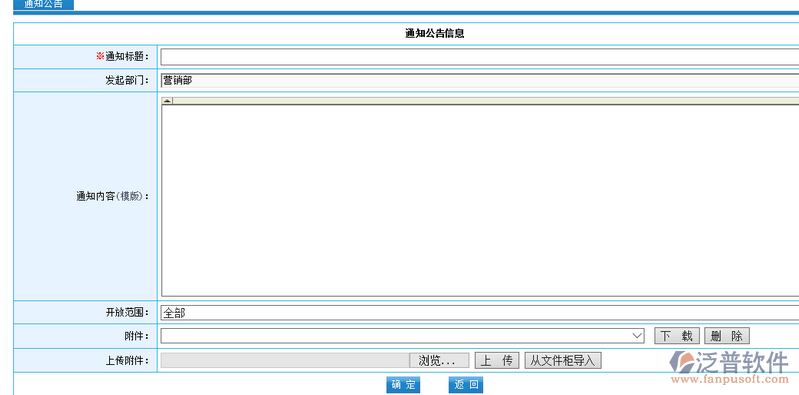This screenshot has width=799, height=395.
Task: Go back using 返回 button
Action: click(x=466, y=385)
